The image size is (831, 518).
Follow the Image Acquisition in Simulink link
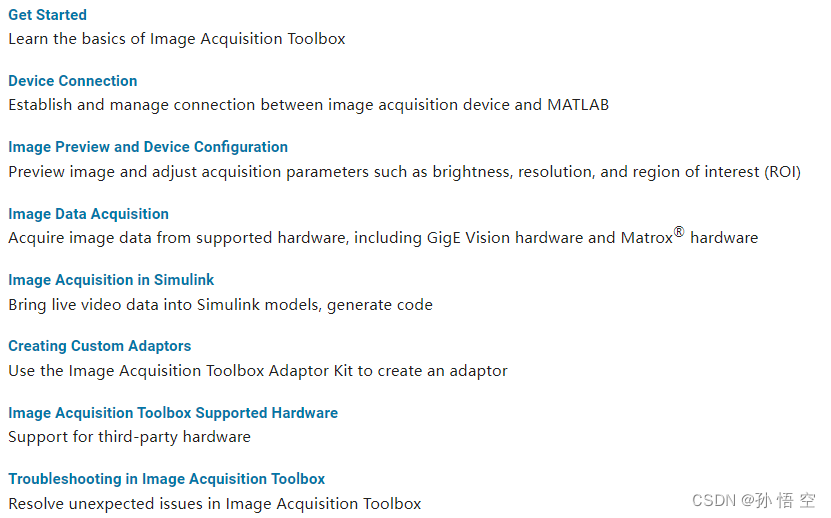pyautogui.click(x=111, y=279)
